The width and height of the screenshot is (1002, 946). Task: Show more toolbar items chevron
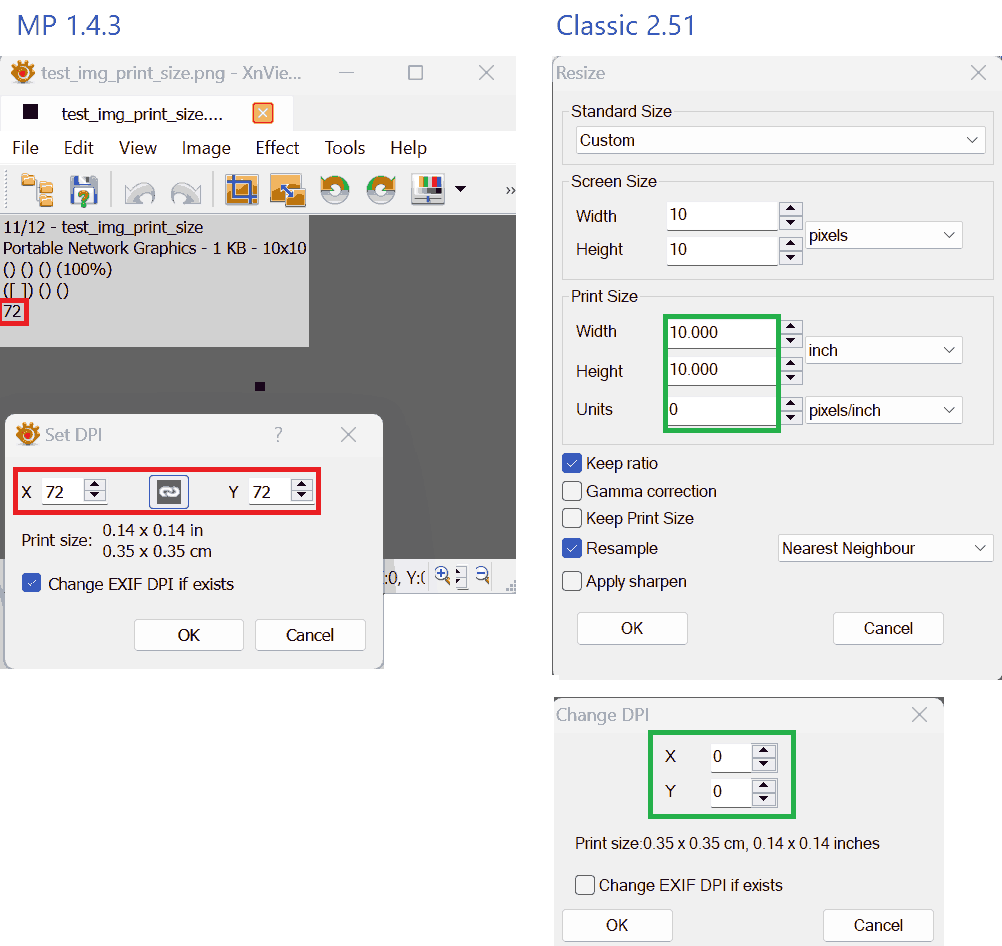coord(510,190)
